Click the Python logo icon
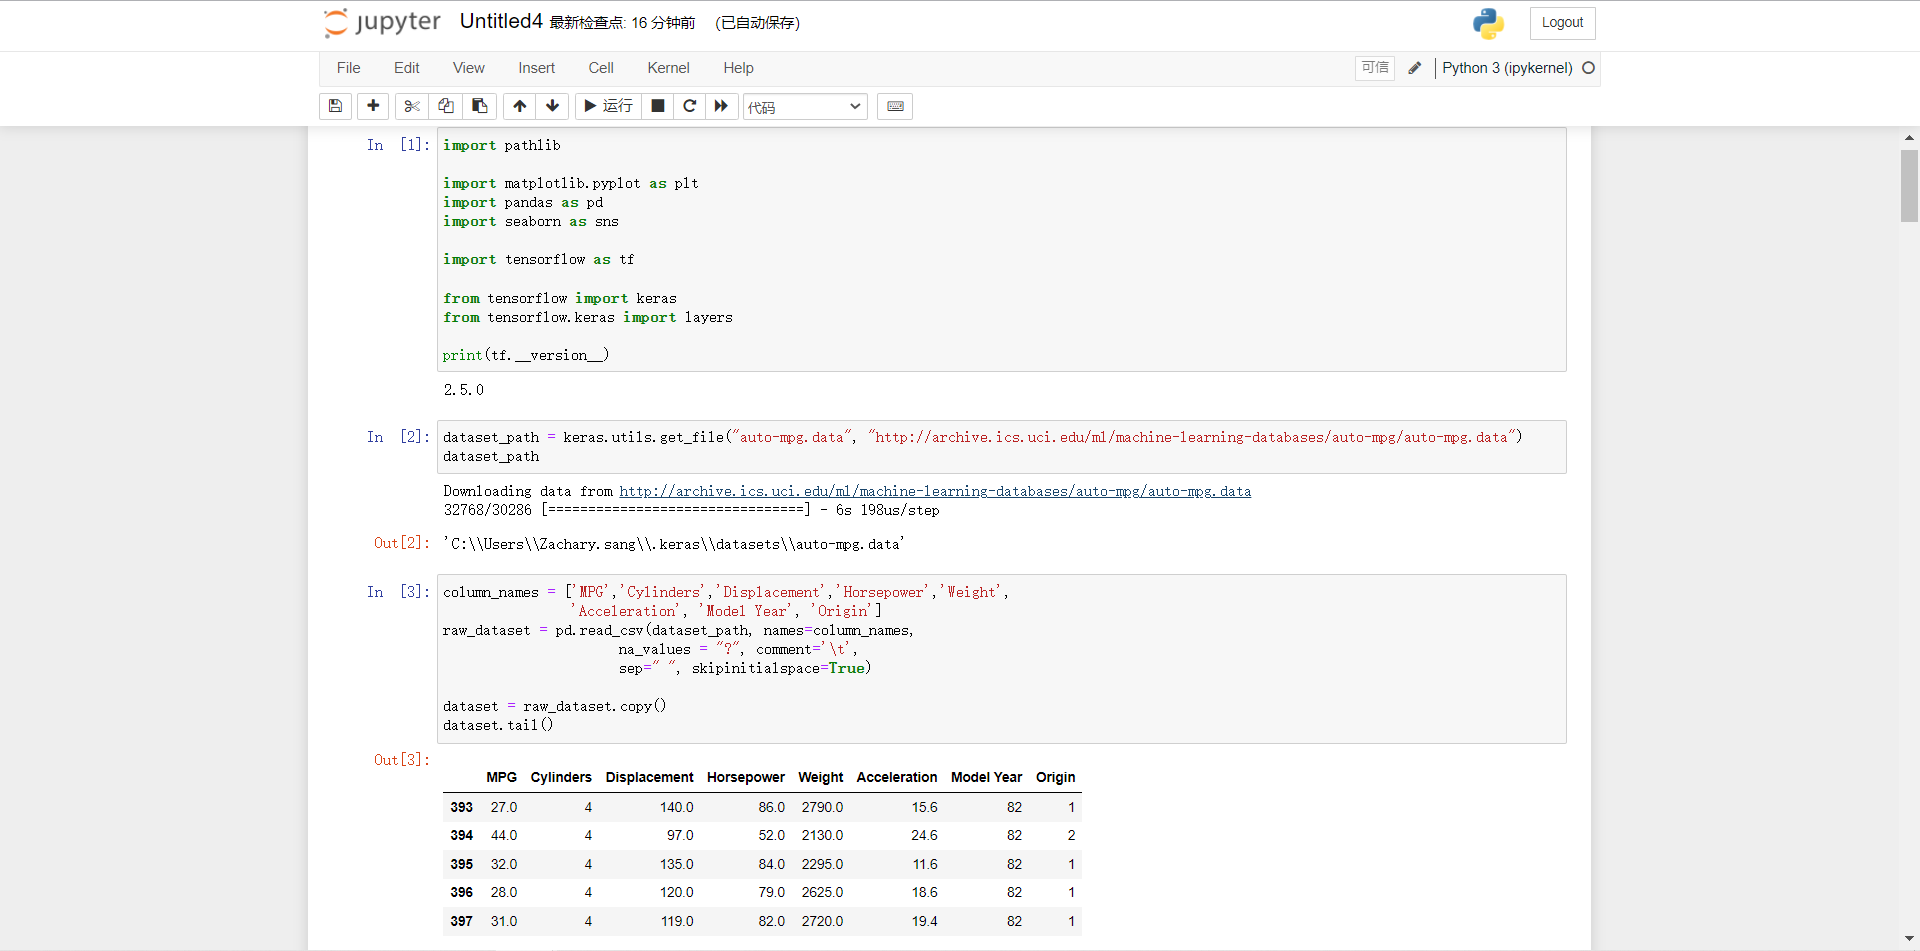Image resolution: width=1920 pixels, height=951 pixels. point(1488,23)
